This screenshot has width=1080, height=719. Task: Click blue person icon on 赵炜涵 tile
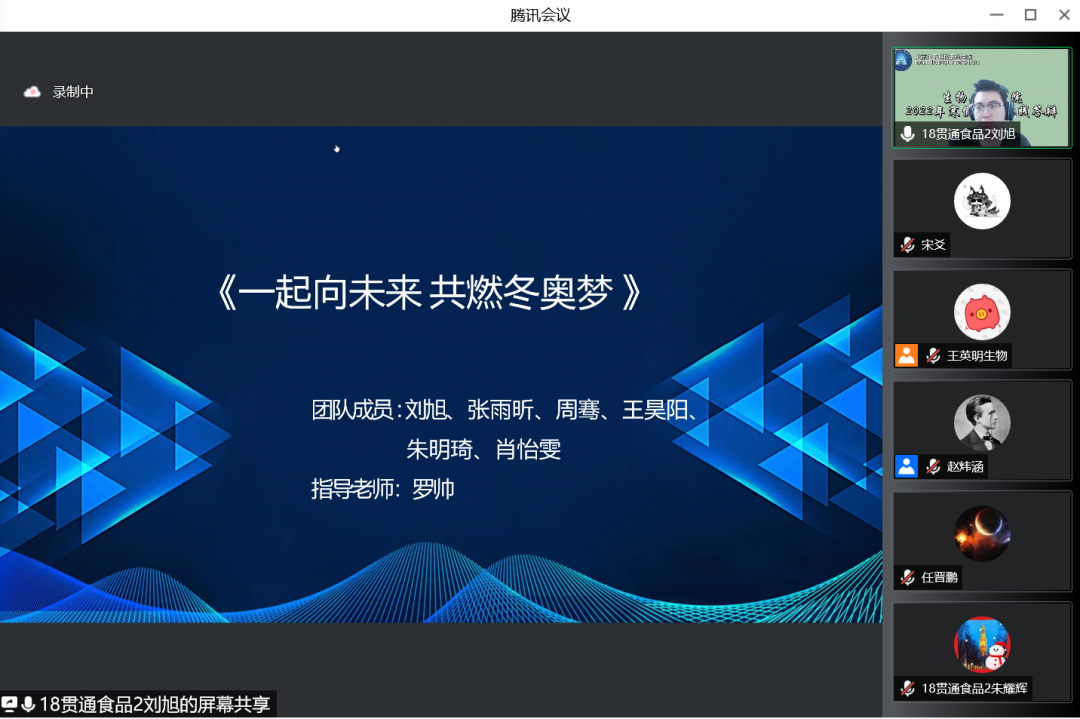pyautogui.click(x=907, y=466)
